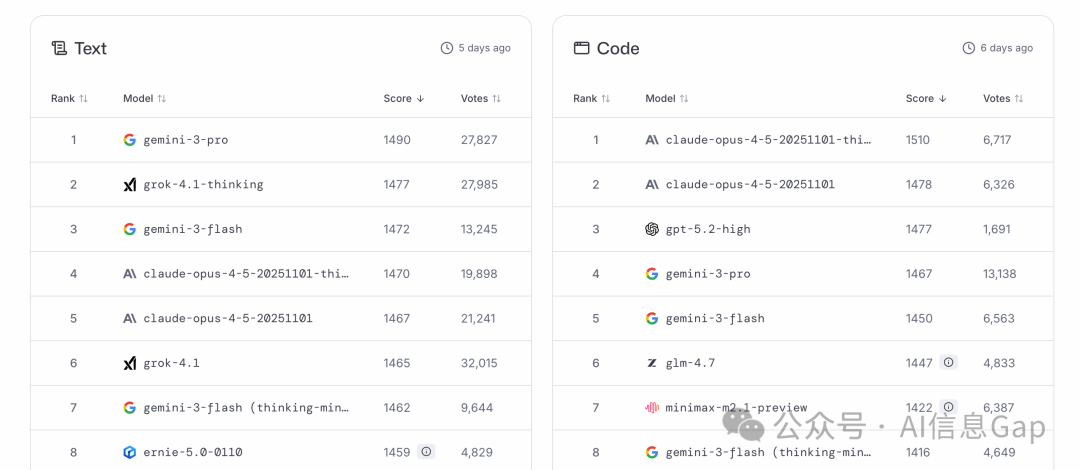Open the Text leaderboard title

pos(90,48)
